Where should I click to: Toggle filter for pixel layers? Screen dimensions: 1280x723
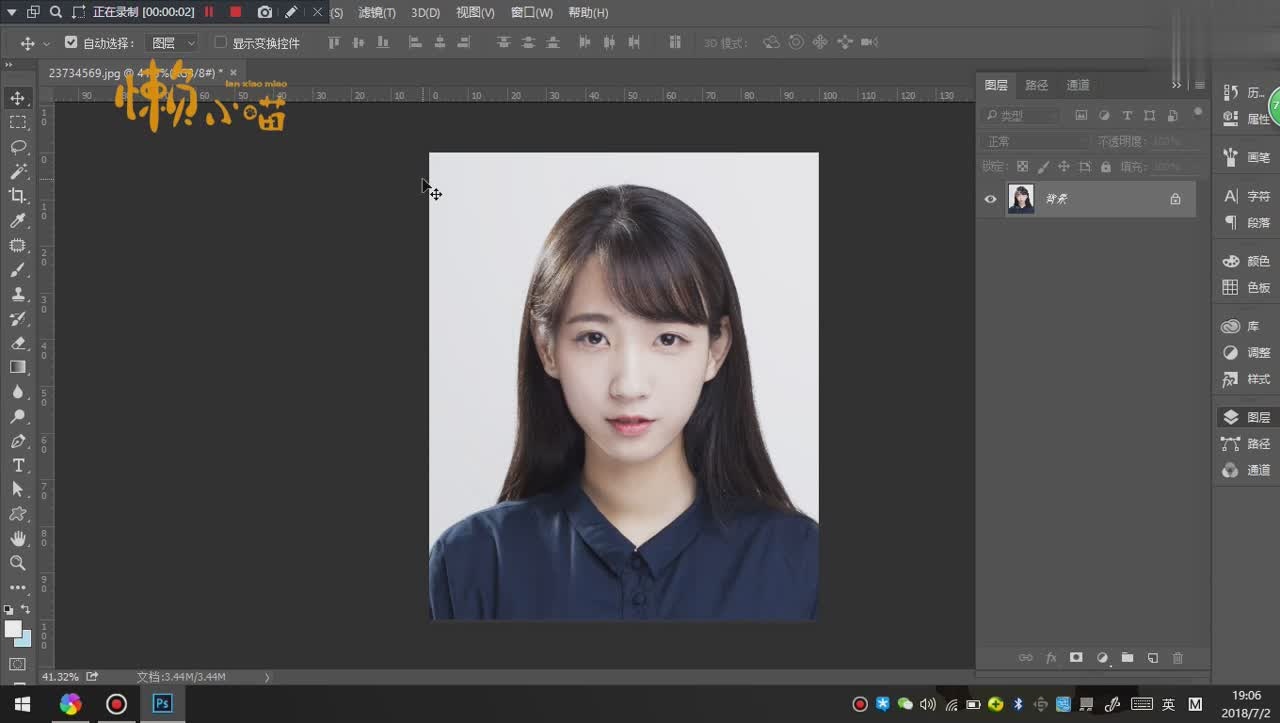[1081, 115]
